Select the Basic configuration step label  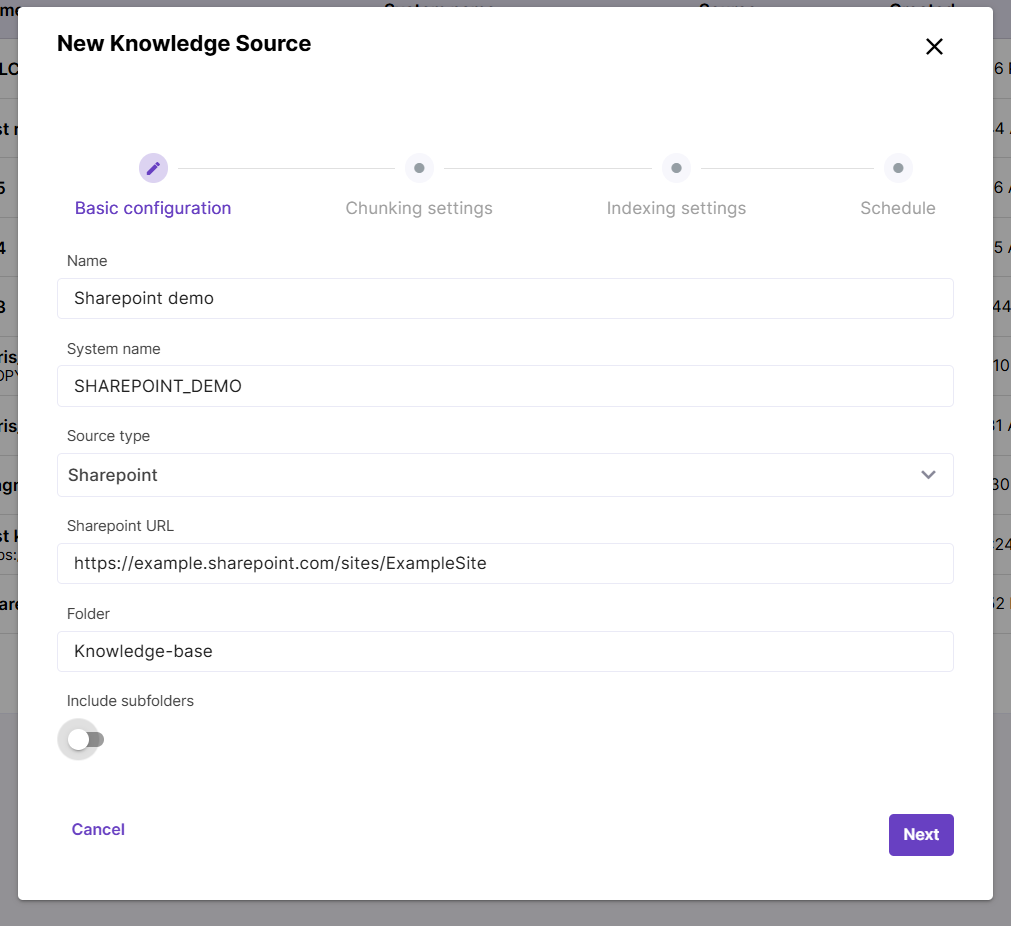tap(153, 208)
